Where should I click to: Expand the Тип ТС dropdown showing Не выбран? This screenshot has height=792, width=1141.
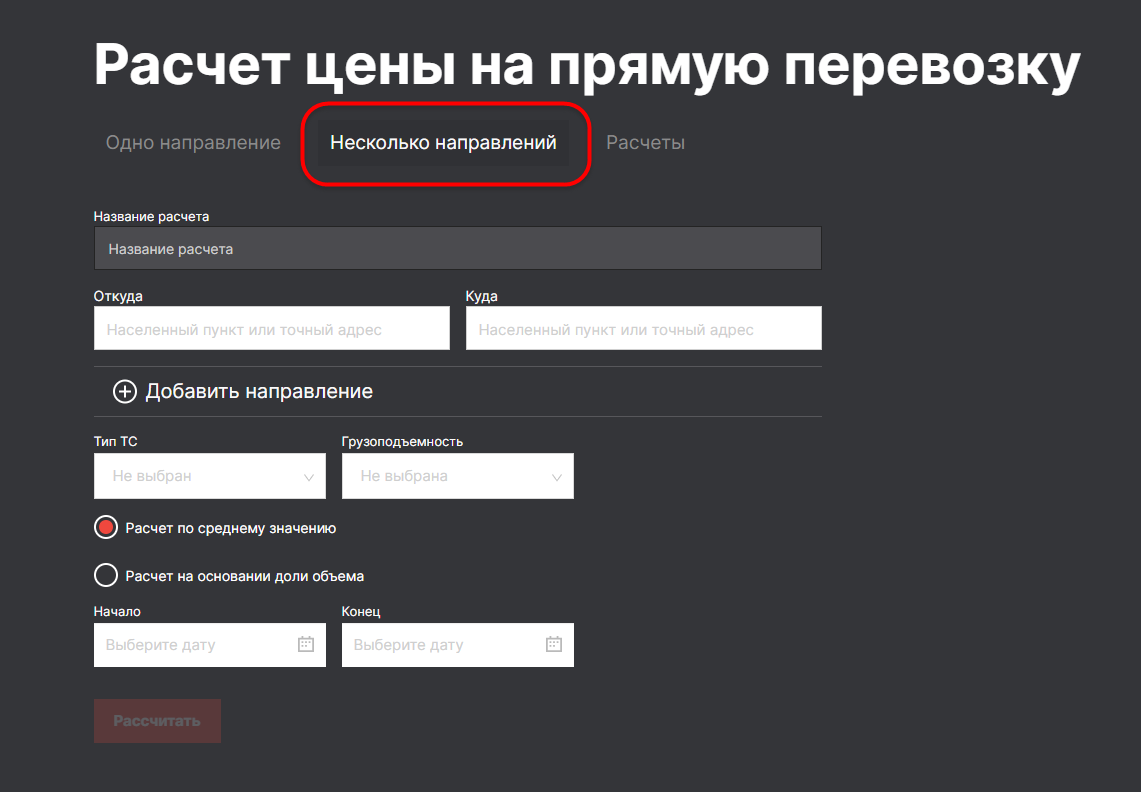pyautogui.click(x=200, y=476)
